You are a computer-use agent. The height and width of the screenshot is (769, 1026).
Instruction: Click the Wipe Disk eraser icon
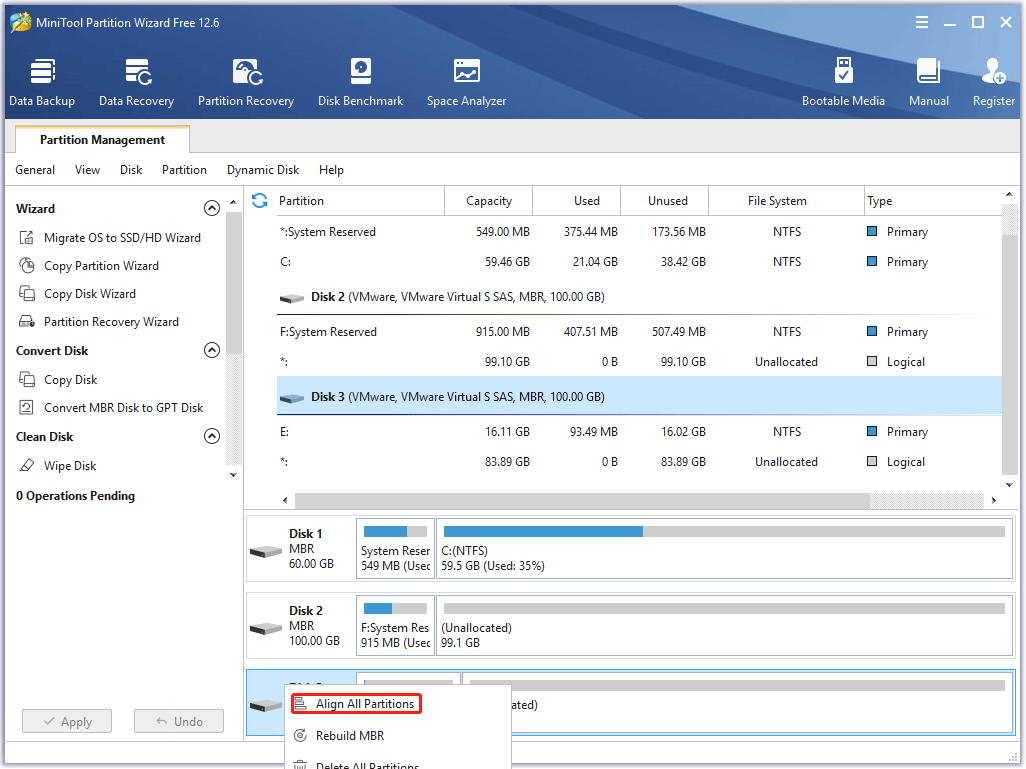tap(27, 465)
